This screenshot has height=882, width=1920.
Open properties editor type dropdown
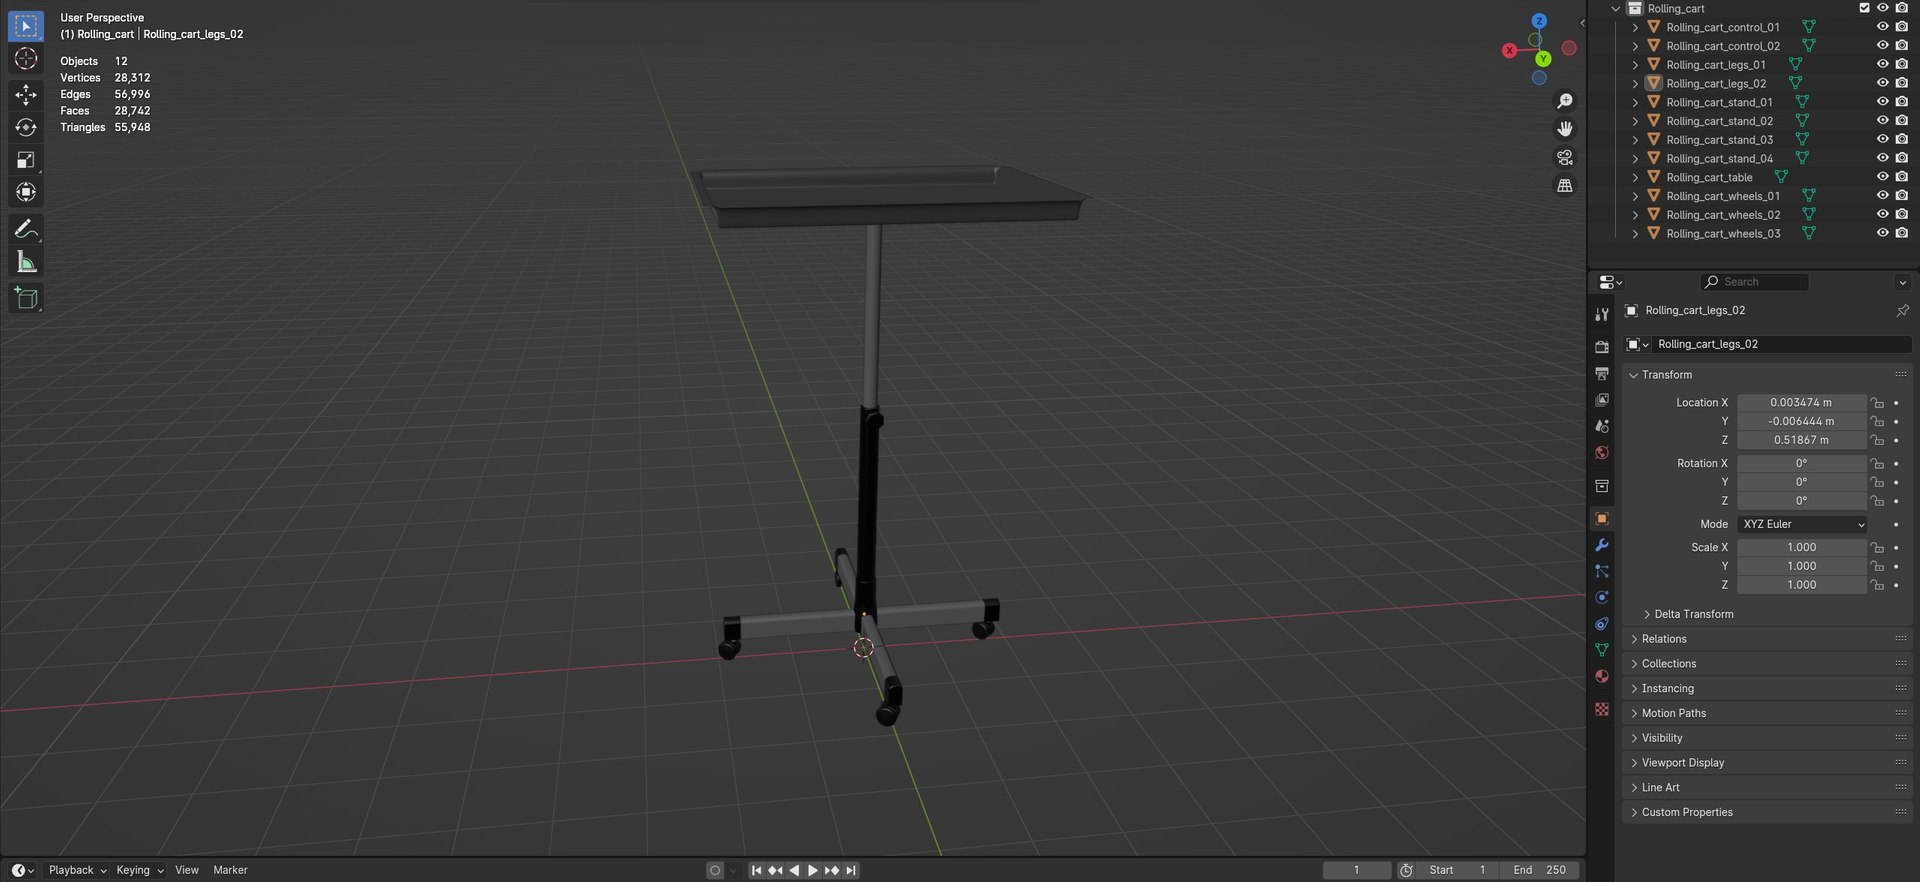(1609, 282)
